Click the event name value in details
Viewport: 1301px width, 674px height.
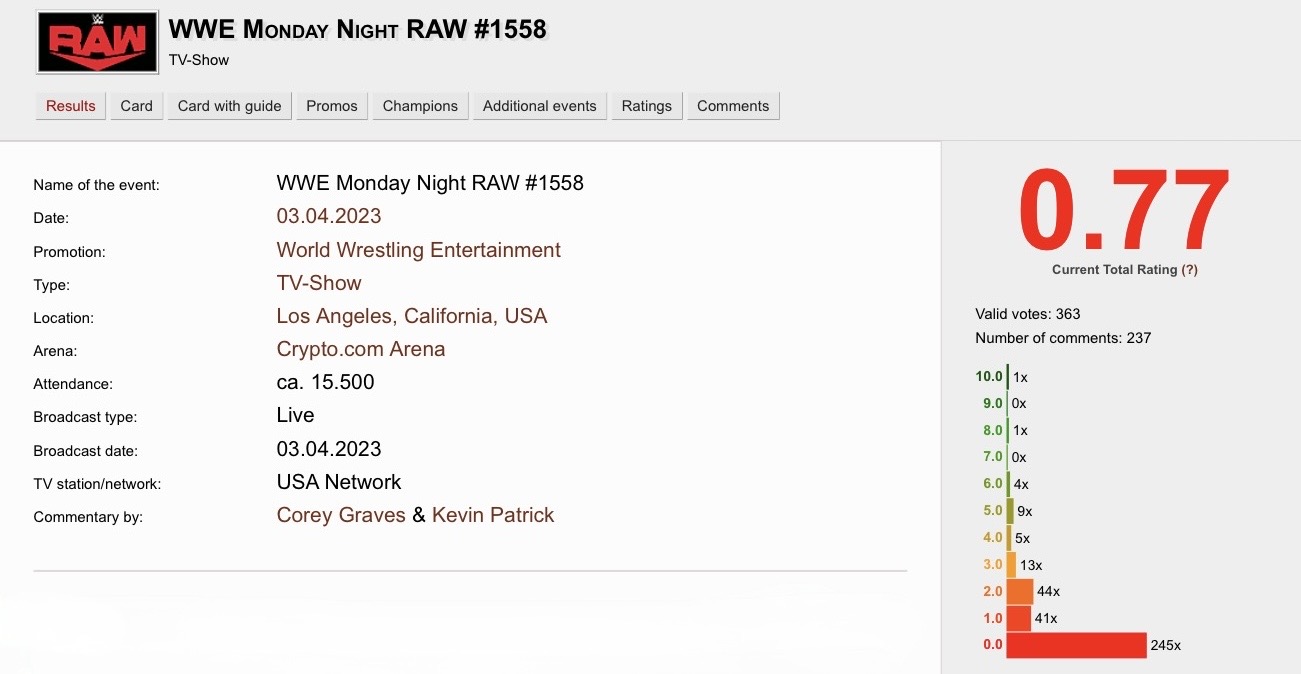click(x=430, y=183)
